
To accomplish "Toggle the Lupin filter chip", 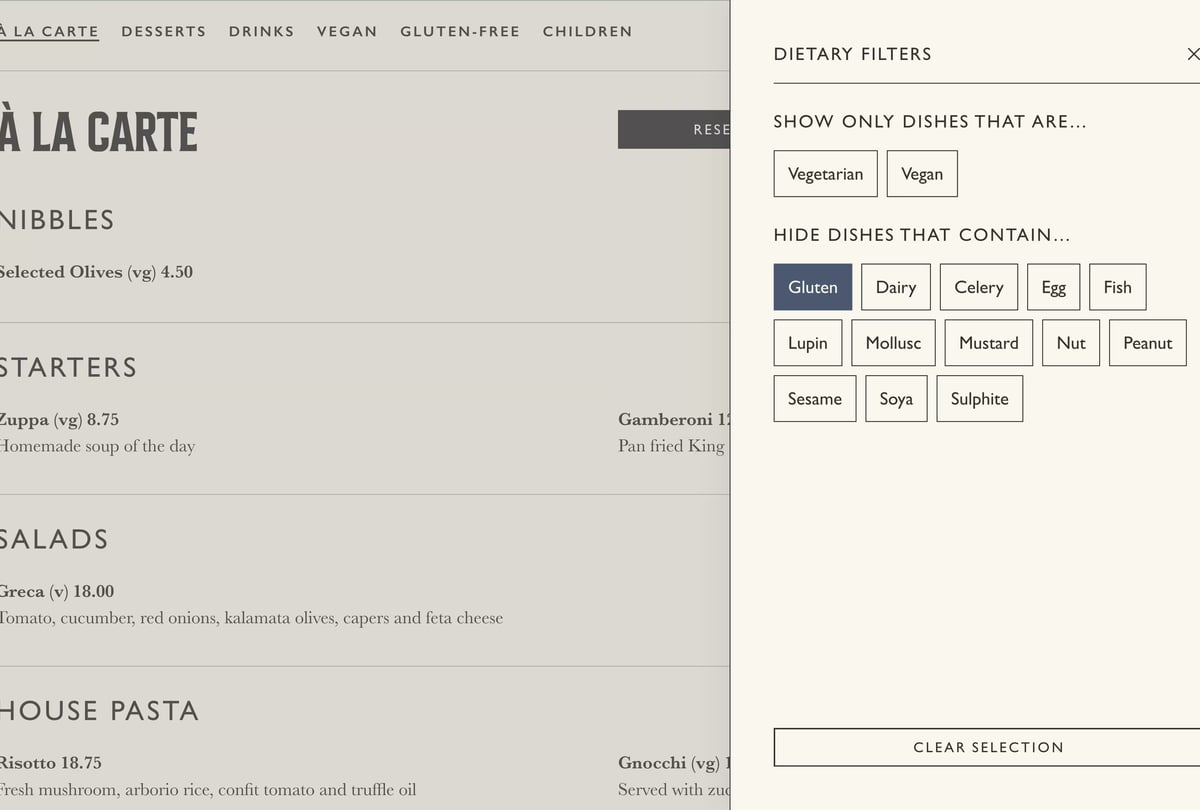I will coord(807,343).
